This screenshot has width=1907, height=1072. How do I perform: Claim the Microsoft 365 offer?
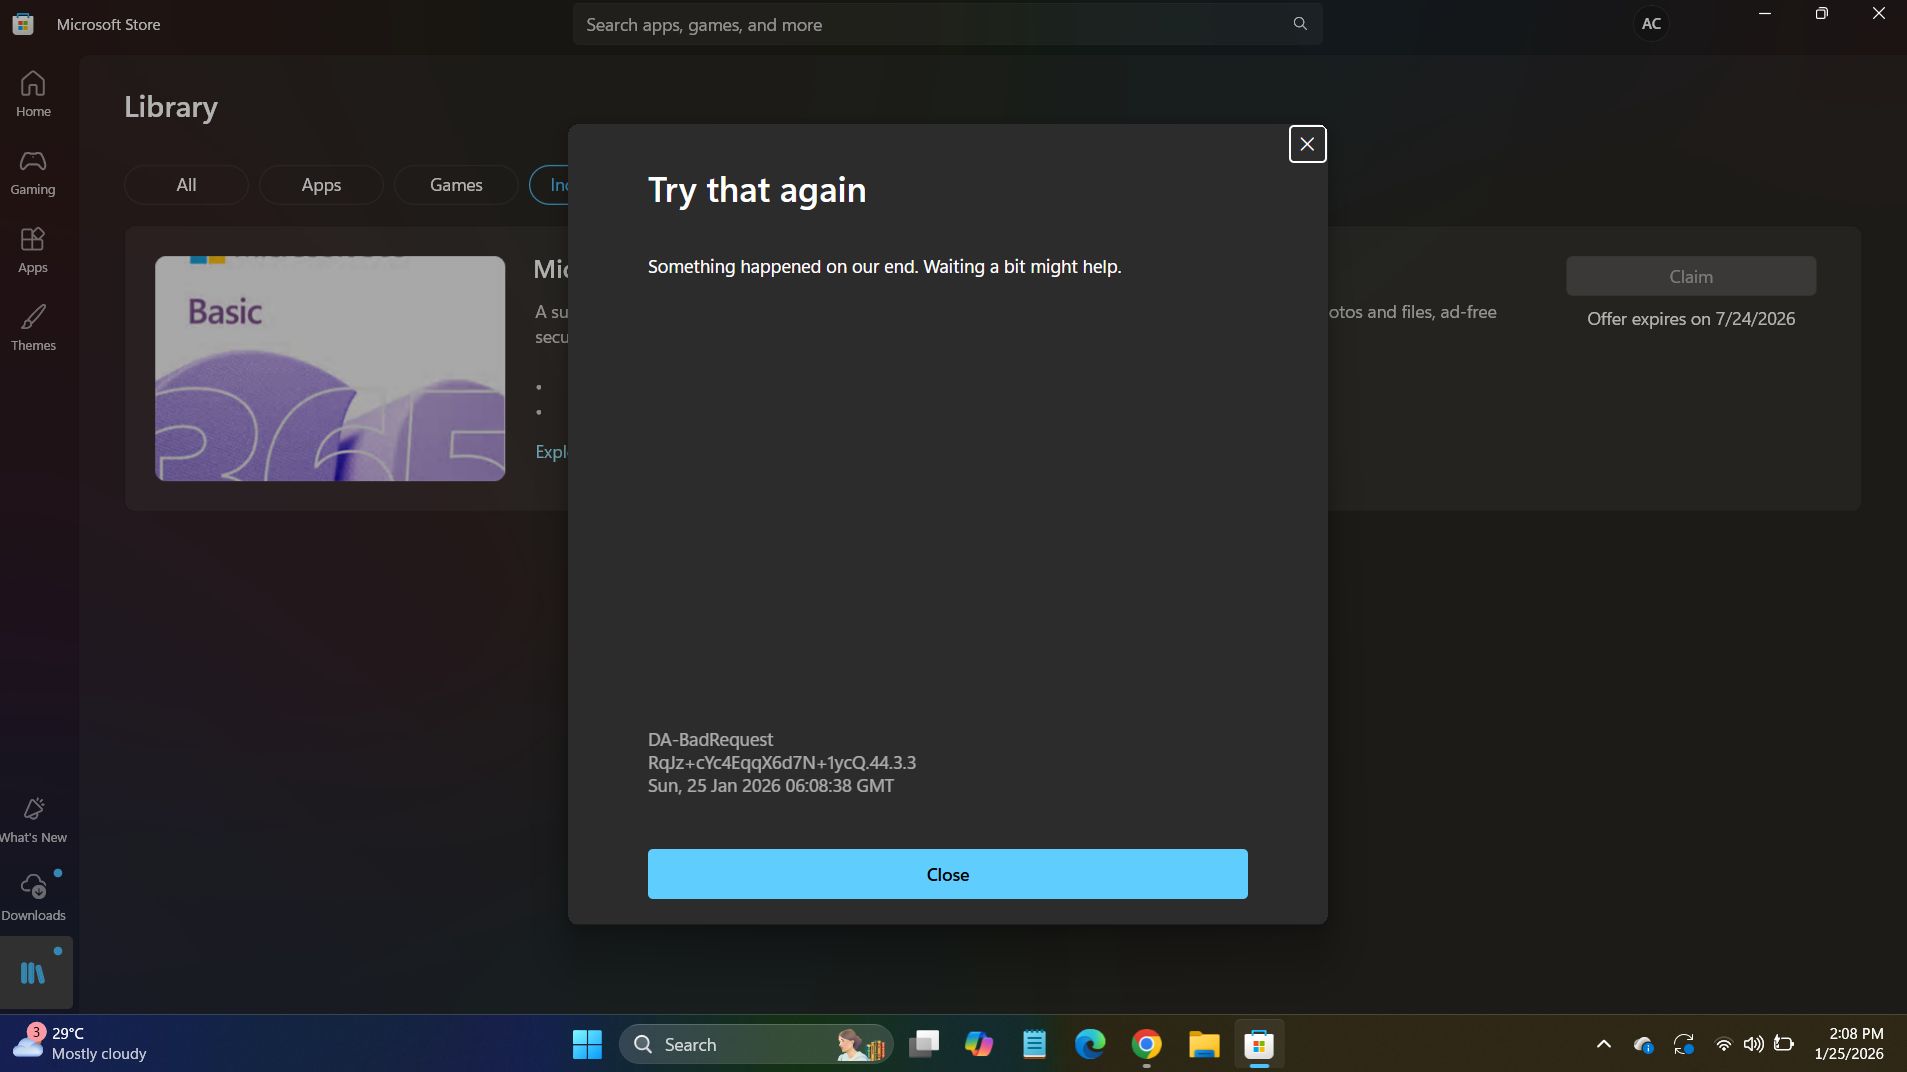1690,276
